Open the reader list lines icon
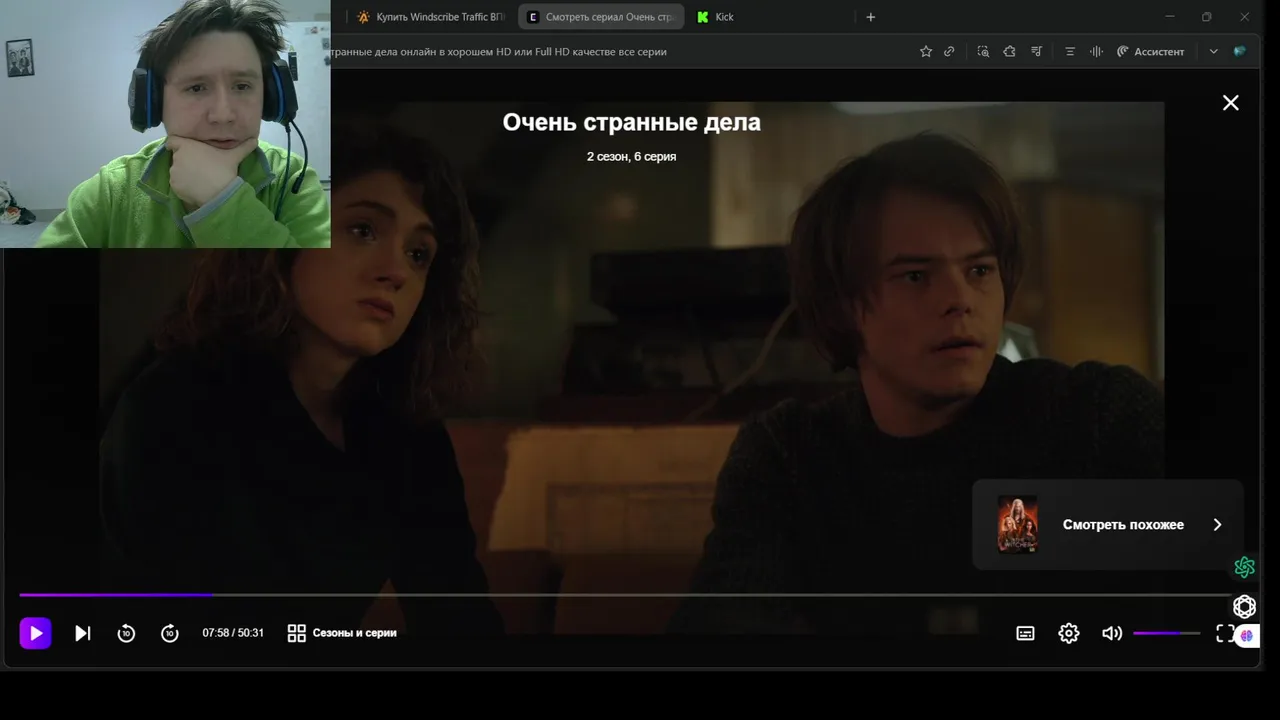Image resolution: width=1280 pixels, height=720 pixels. tap(1070, 51)
